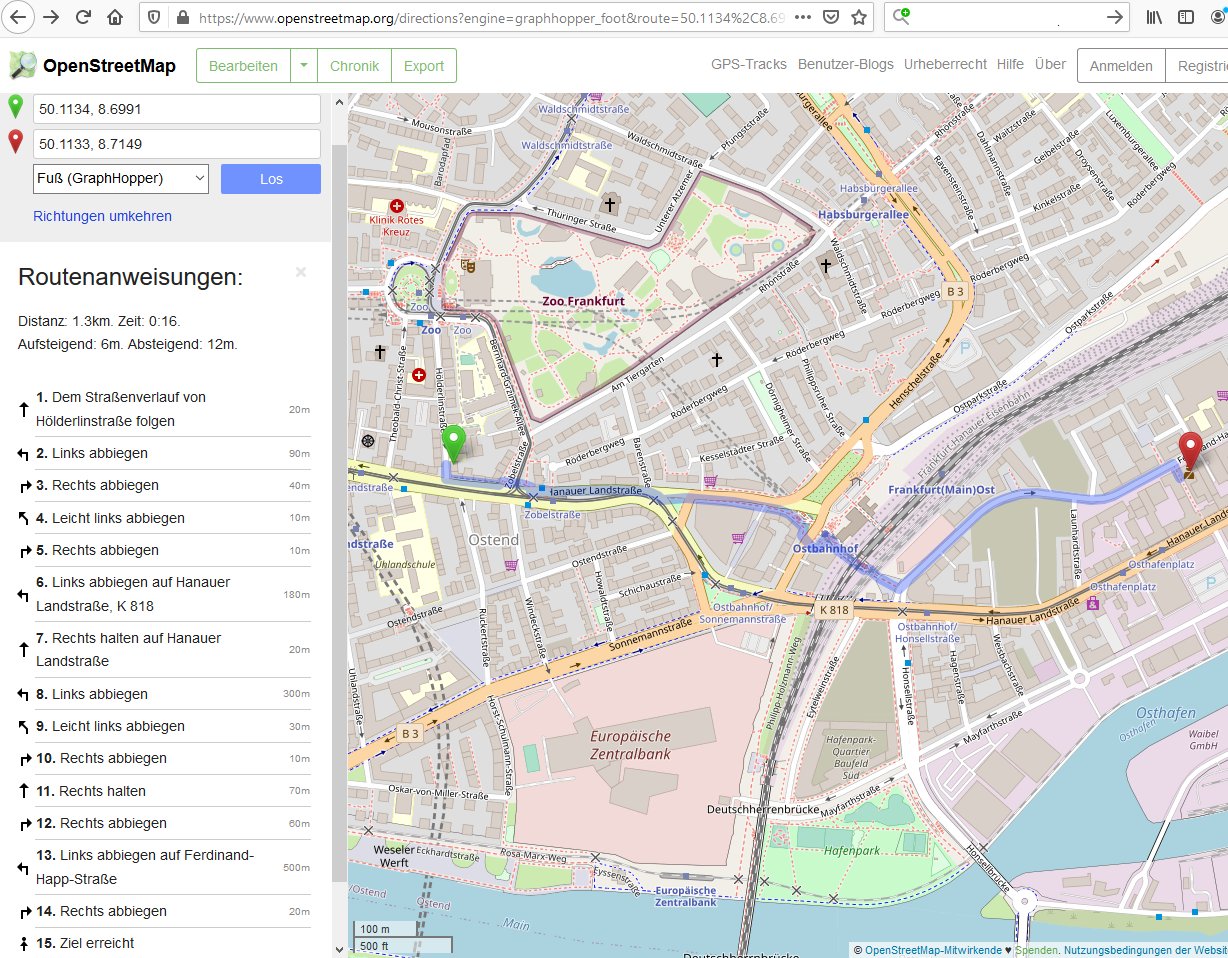Image resolution: width=1228 pixels, height=958 pixels.
Task: Click the browser address bar URL
Action: click(490, 17)
